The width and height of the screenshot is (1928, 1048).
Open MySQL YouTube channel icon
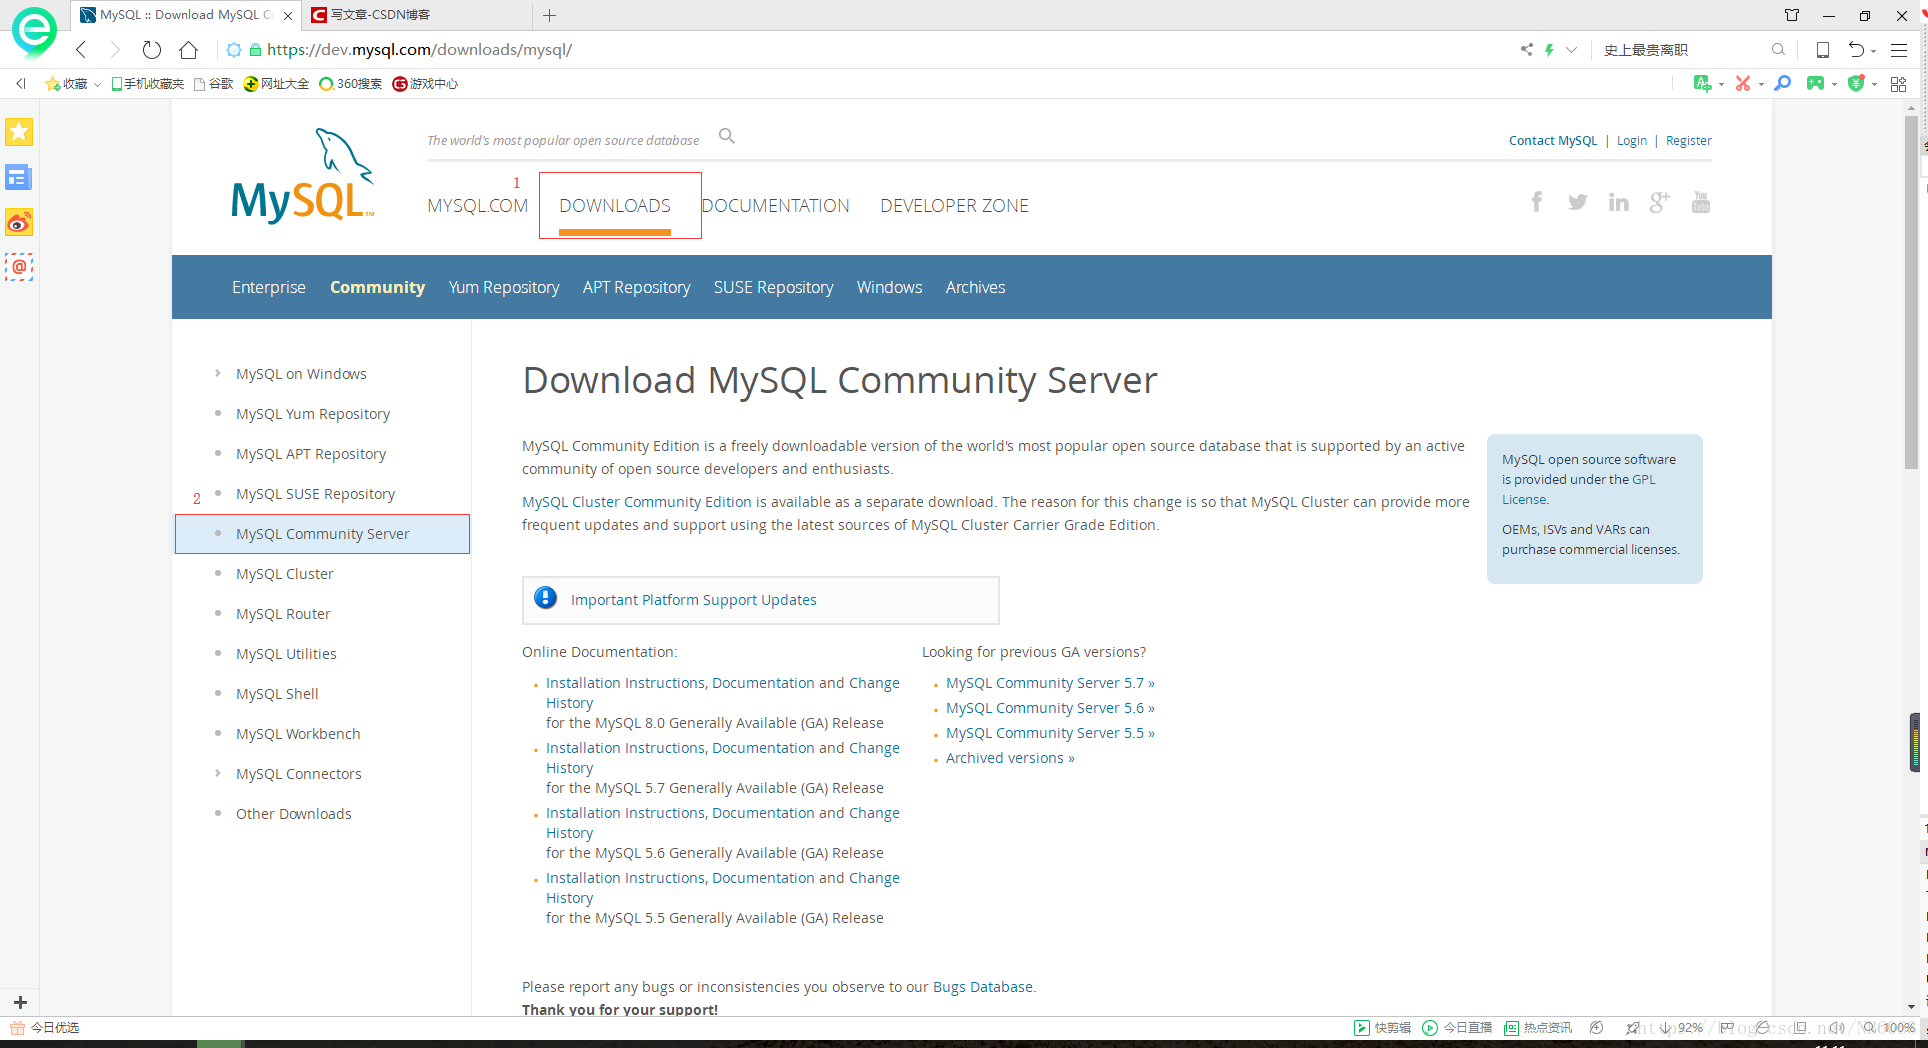(x=1701, y=202)
